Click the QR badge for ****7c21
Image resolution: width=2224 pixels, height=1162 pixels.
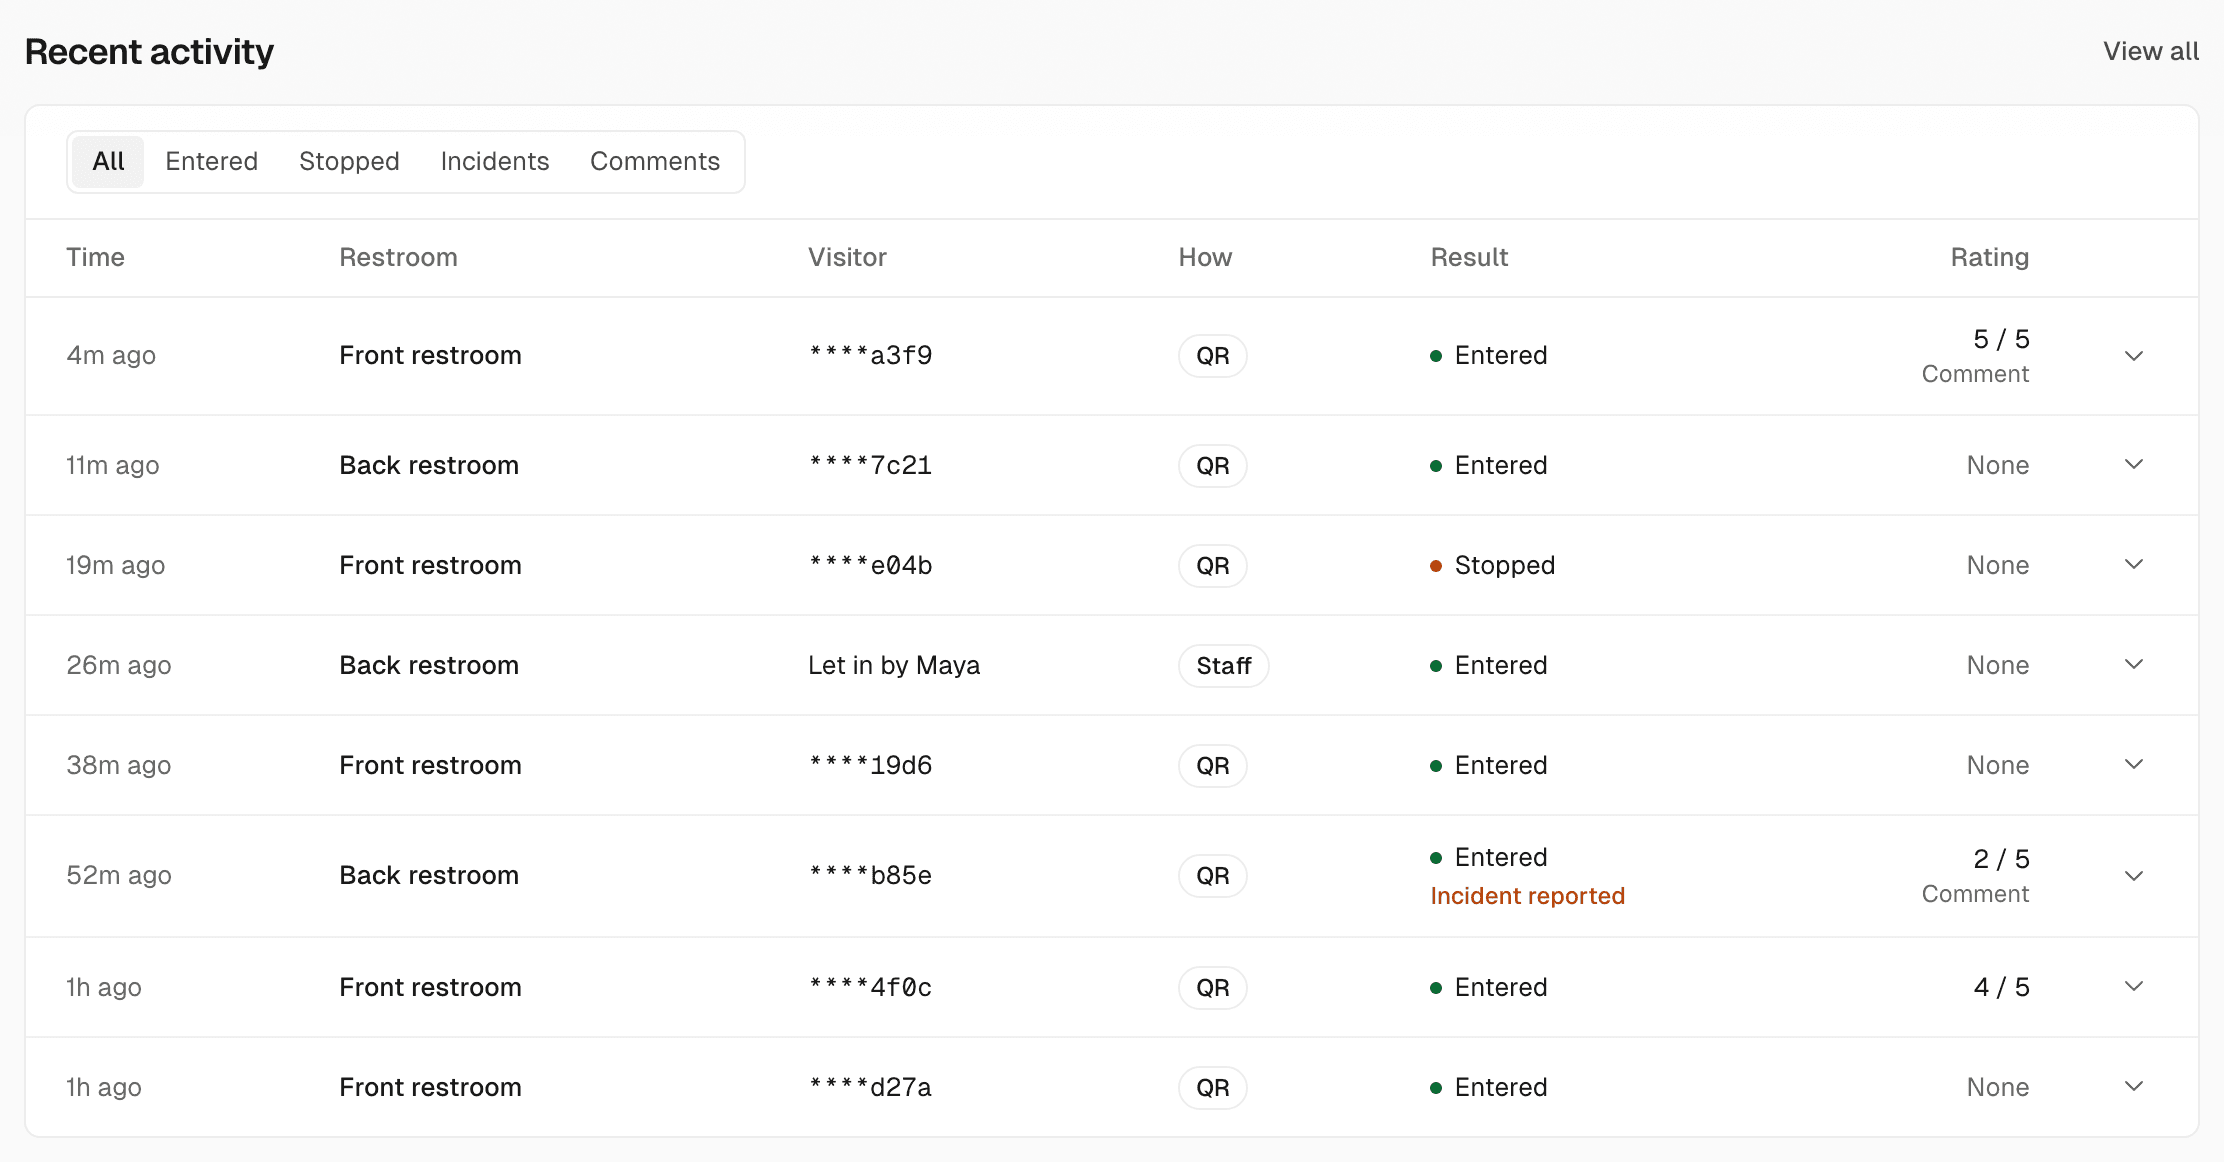1212,466
